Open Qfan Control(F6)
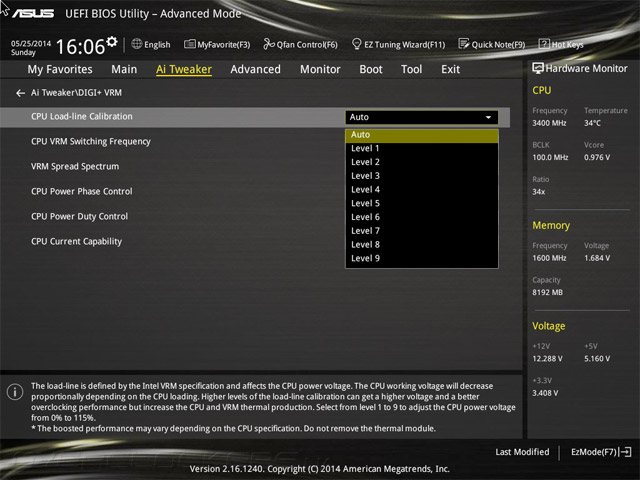The width and height of the screenshot is (640, 480). click(x=300, y=44)
